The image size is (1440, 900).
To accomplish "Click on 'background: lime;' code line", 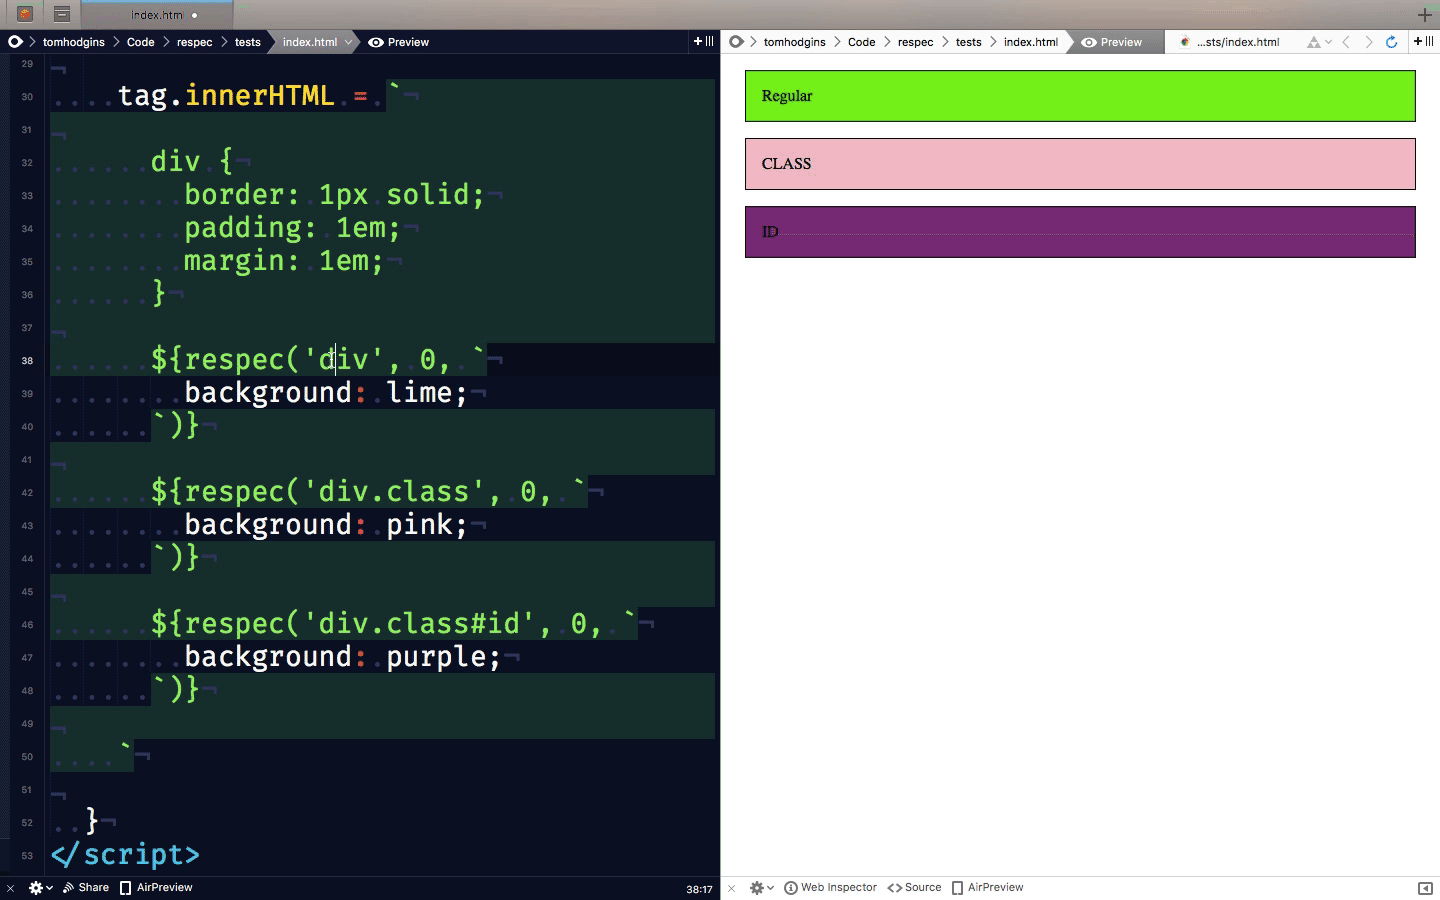I will [x=326, y=393].
